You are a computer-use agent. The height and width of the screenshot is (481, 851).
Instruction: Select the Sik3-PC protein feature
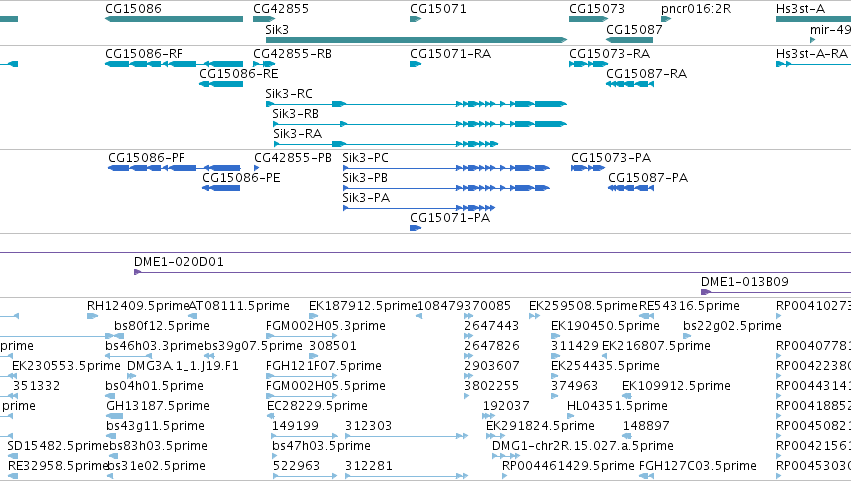coord(446,168)
